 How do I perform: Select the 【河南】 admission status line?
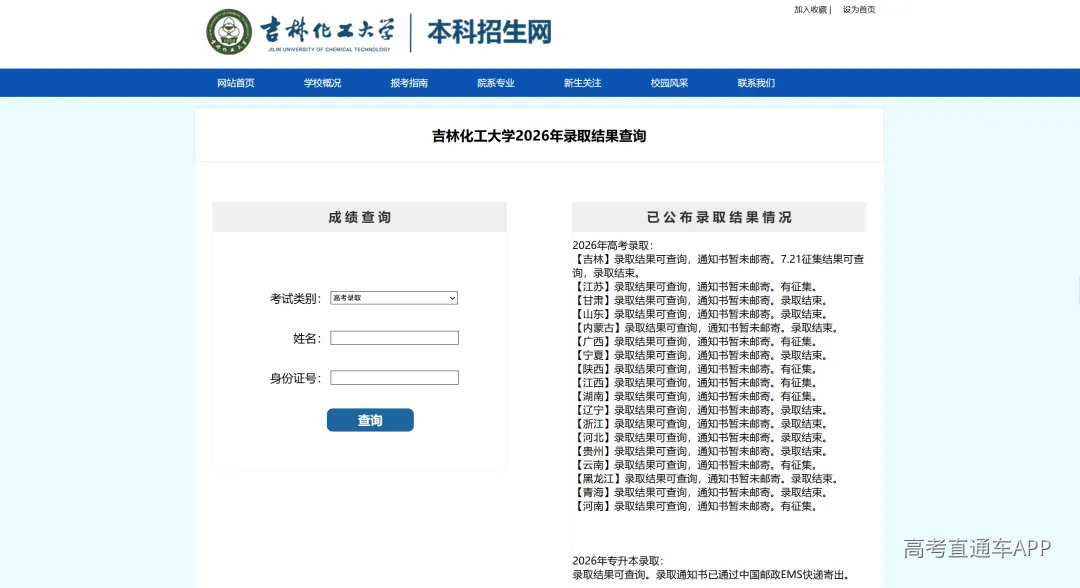(696, 506)
